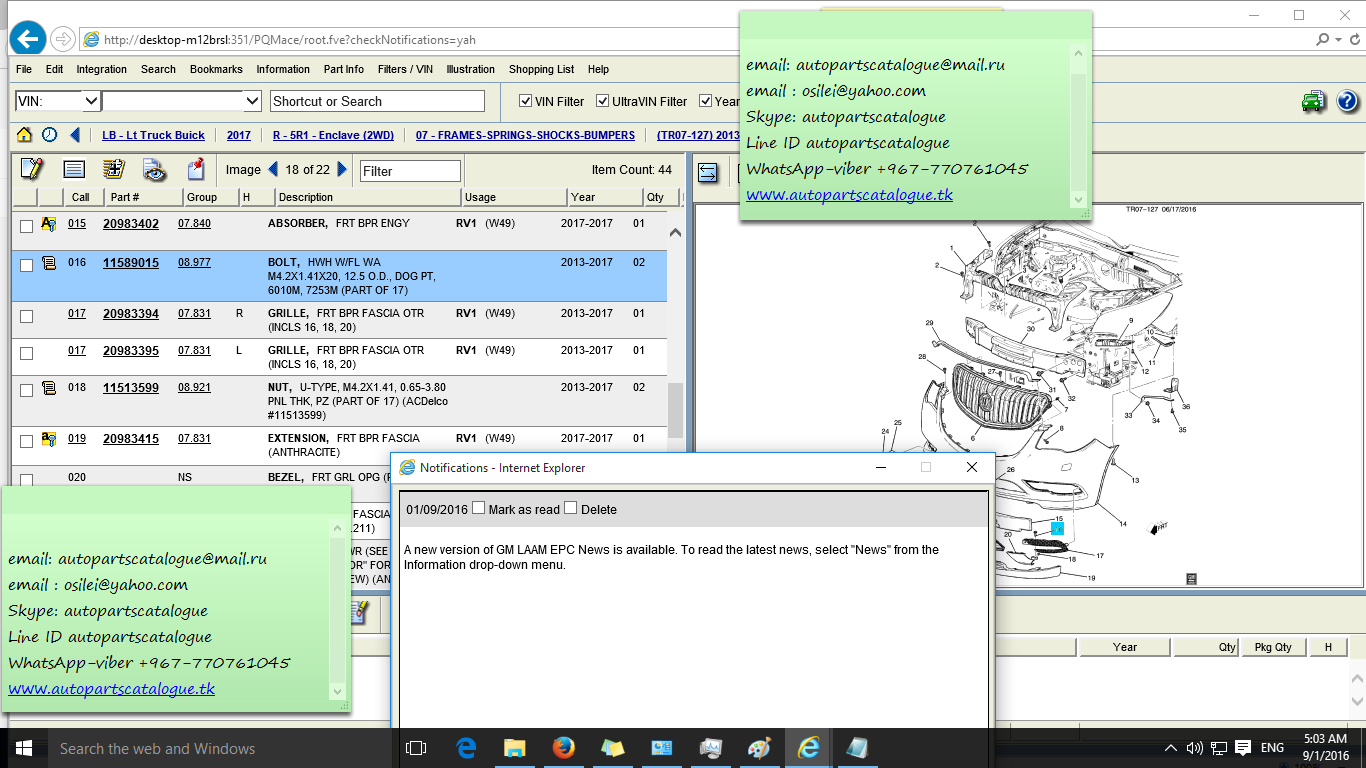
Task: Click the illustration swap arrows icon
Action: pyautogui.click(x=708, y=172)
